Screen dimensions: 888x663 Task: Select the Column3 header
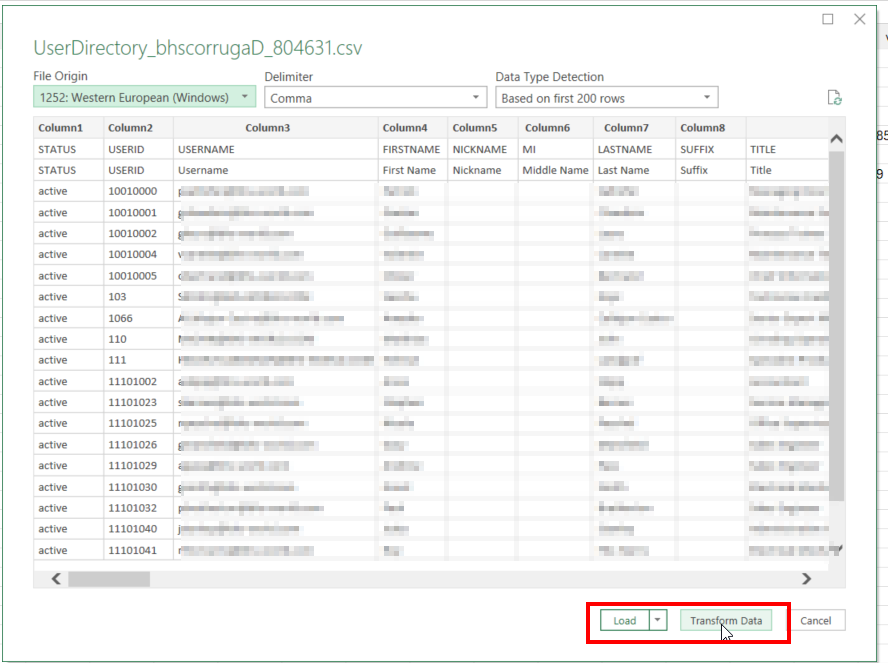pos(275,128)
